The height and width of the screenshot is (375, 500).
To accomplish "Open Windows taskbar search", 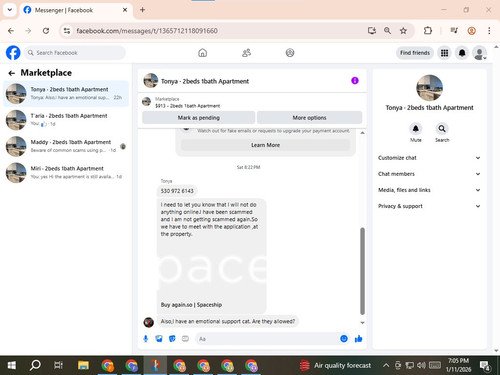I will [35, 365].
